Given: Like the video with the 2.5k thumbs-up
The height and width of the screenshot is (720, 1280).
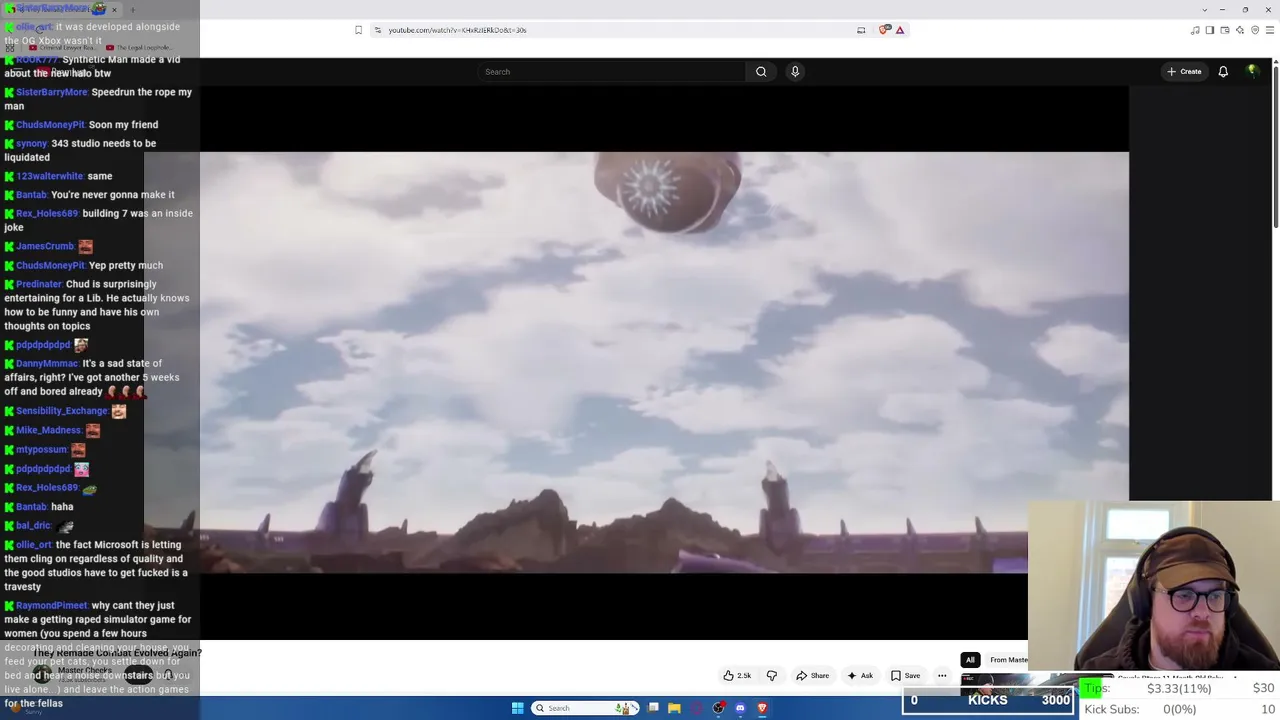Looking at the screenshot, I should click(737, 676).
